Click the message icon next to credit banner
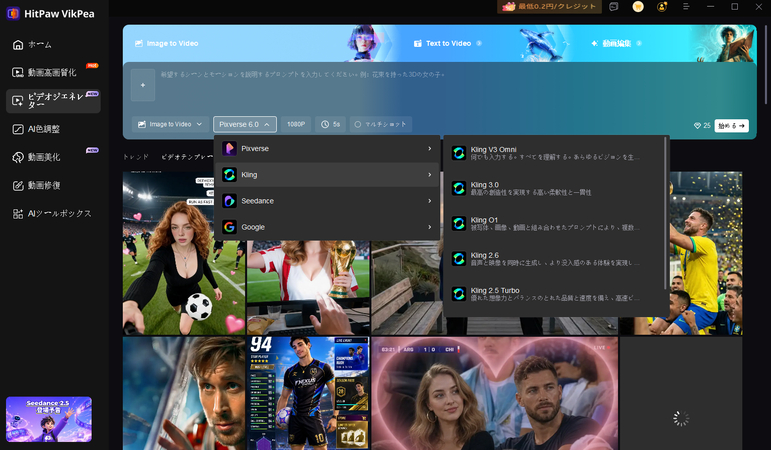The height and width of the screenshot is (450, 771). click(x=614, y=6)
